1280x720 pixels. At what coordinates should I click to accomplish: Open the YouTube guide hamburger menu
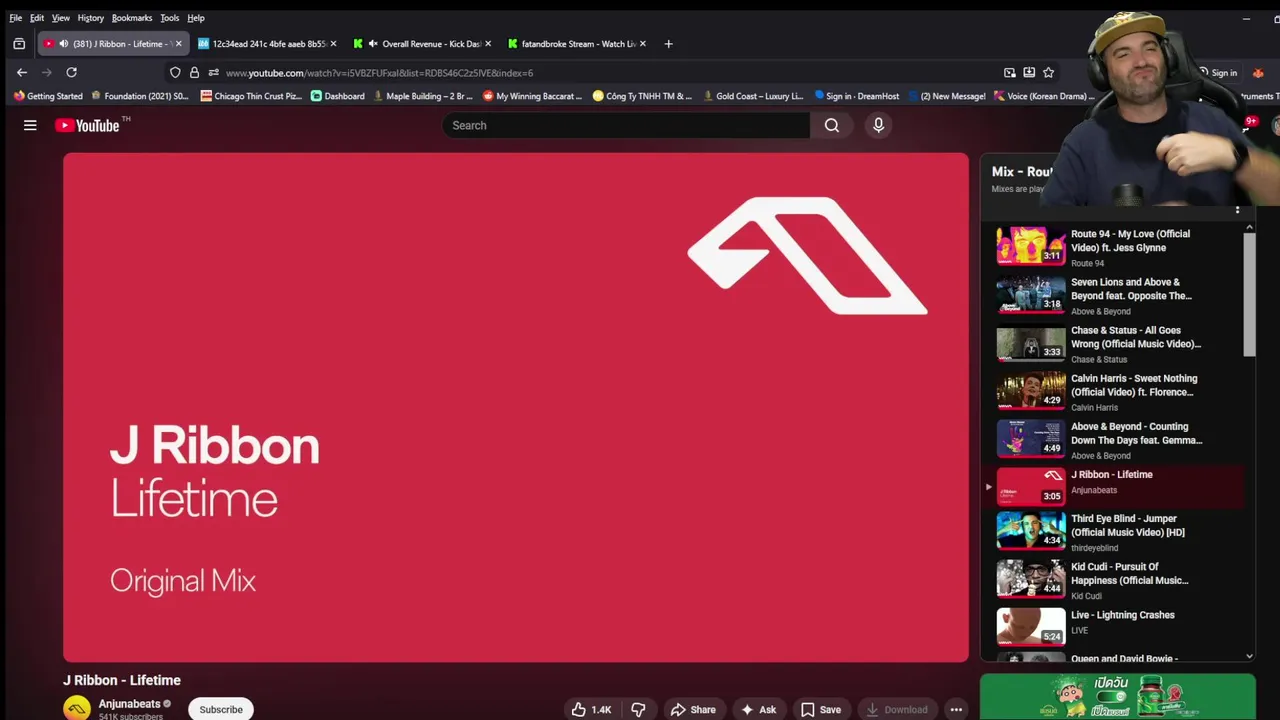(30, 125)
